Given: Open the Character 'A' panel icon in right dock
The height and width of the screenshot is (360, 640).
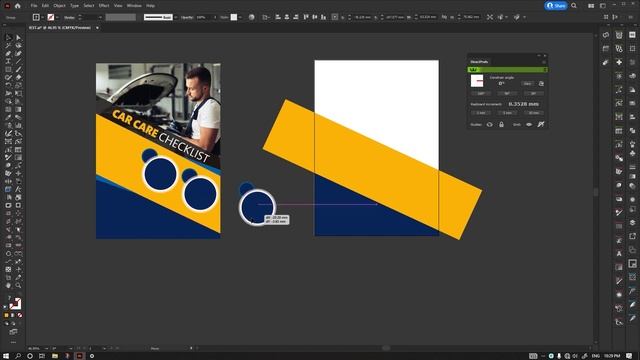Looking at the screenshot, I should click(x=619, y=253).
